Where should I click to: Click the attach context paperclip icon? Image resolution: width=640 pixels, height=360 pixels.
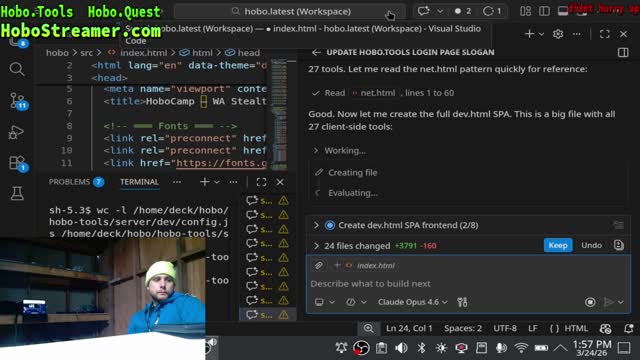319,265
